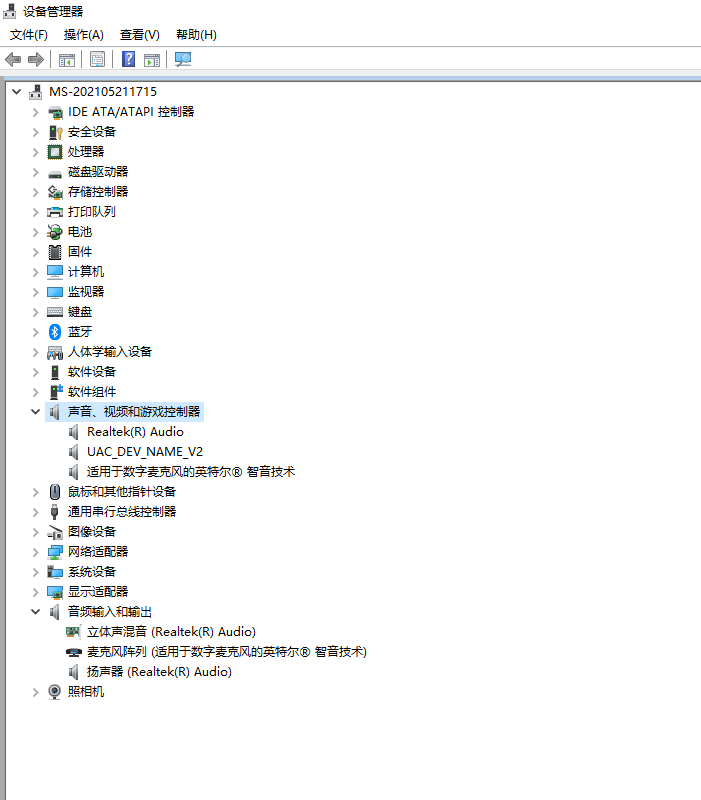The image size is (701, 800).
Task: Collapse the 声音、视频和游戏控制器 category
Action: pyautogui.click(x=35, y=412)
